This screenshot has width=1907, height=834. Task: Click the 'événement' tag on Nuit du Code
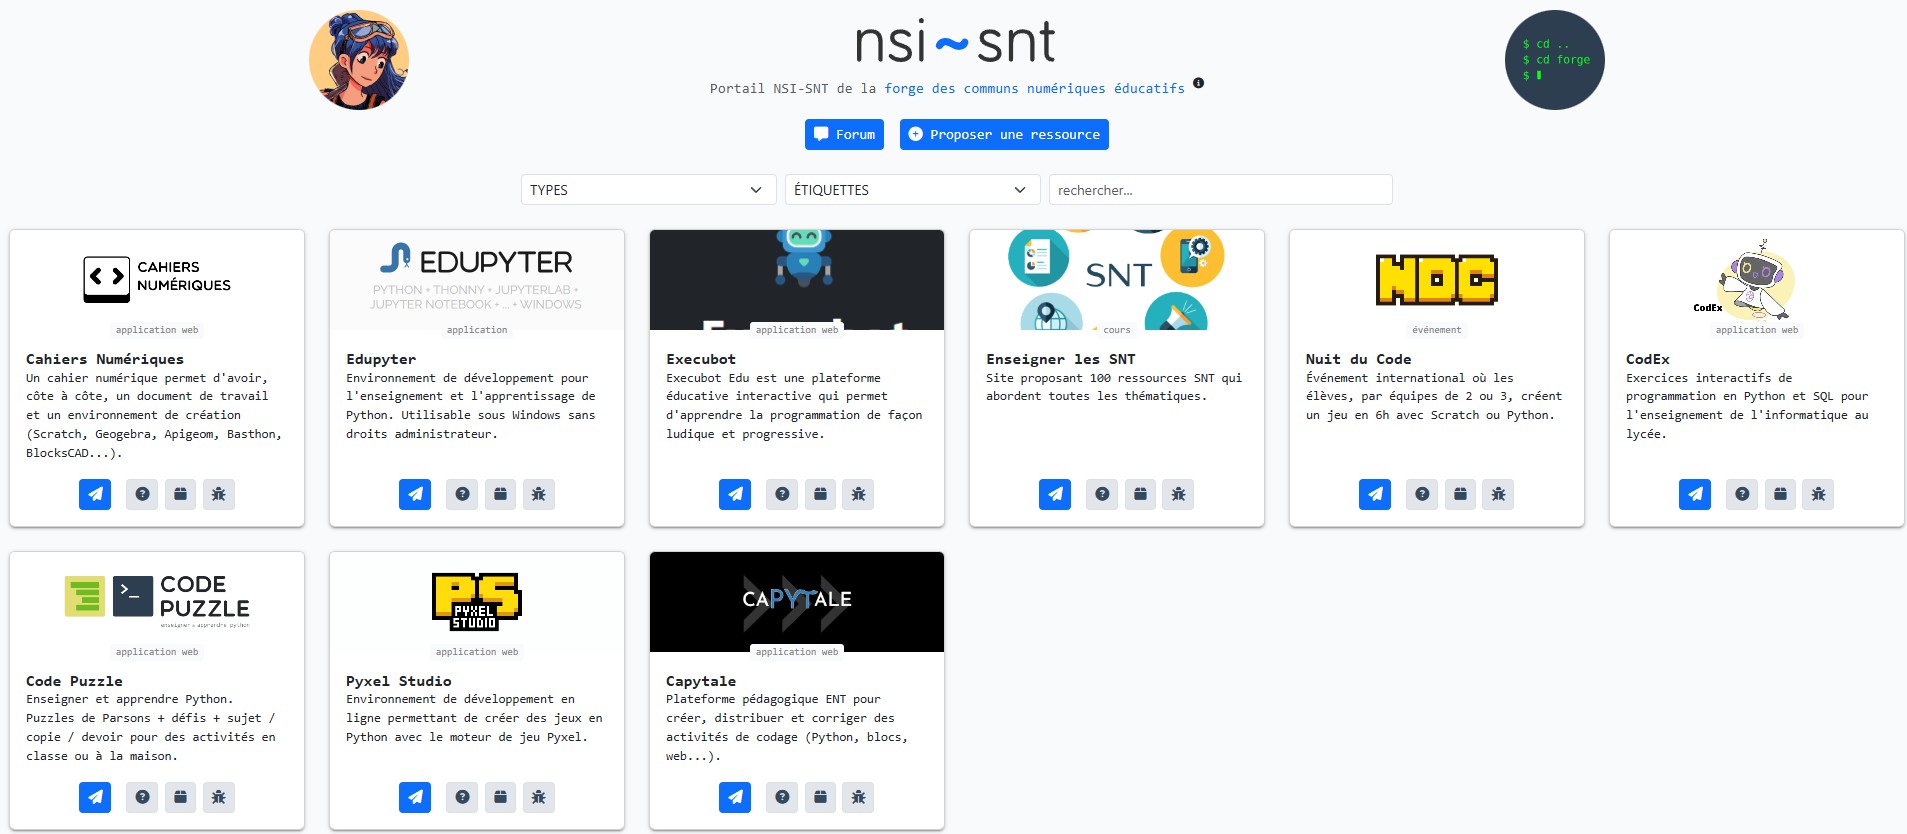coord(1437,330)
